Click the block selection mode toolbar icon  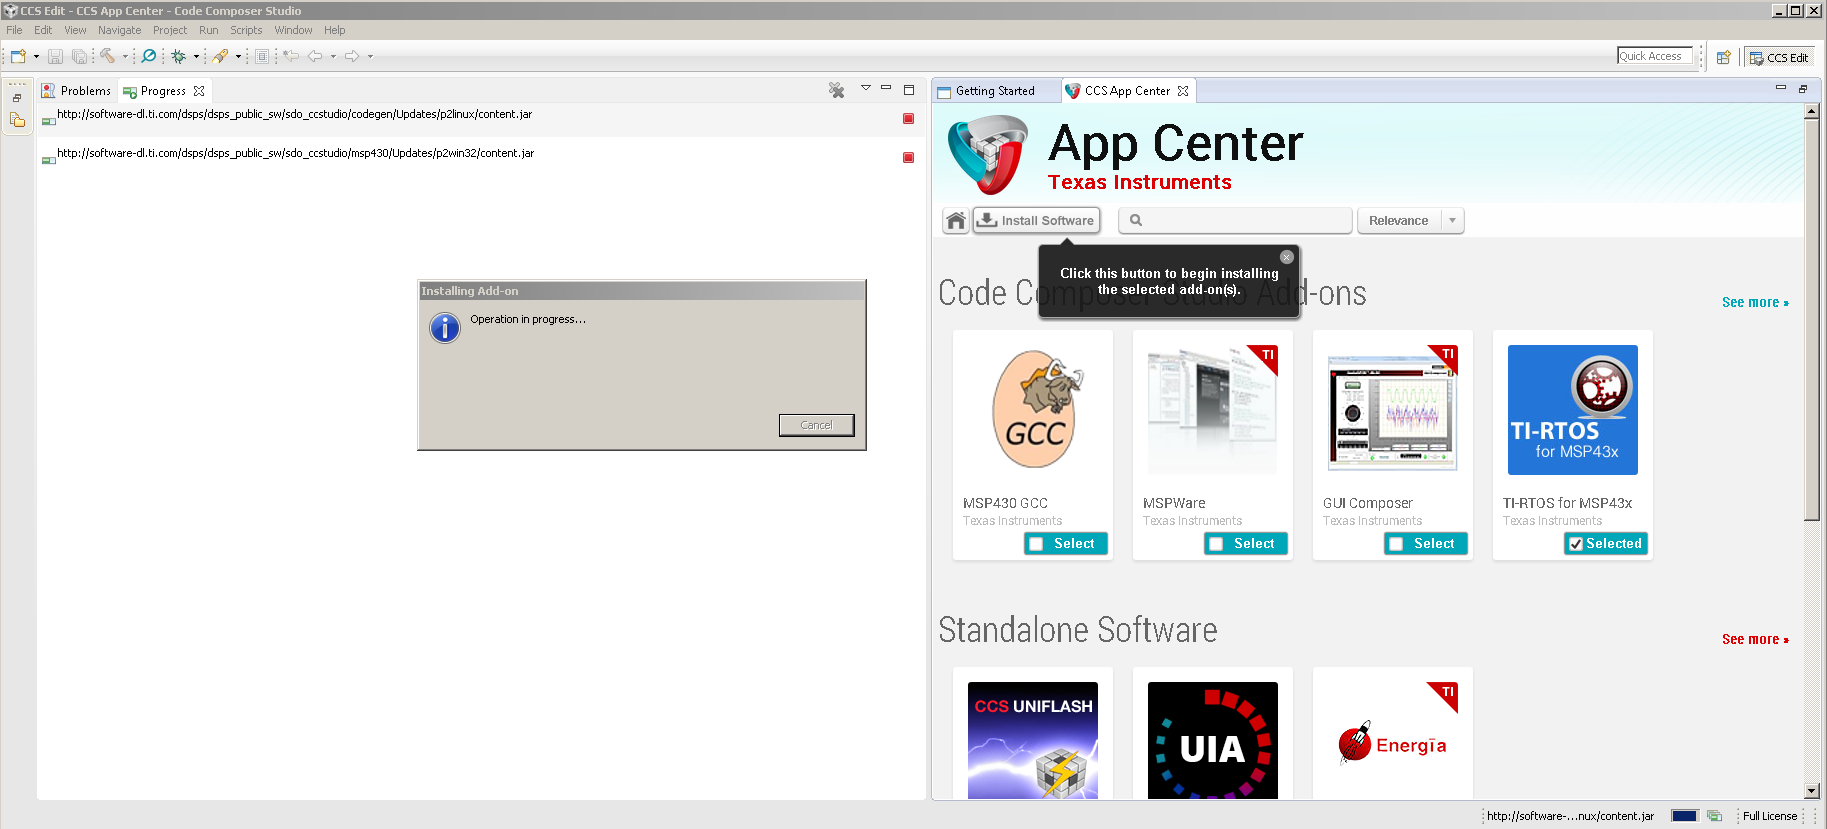[x=262, y=56]
